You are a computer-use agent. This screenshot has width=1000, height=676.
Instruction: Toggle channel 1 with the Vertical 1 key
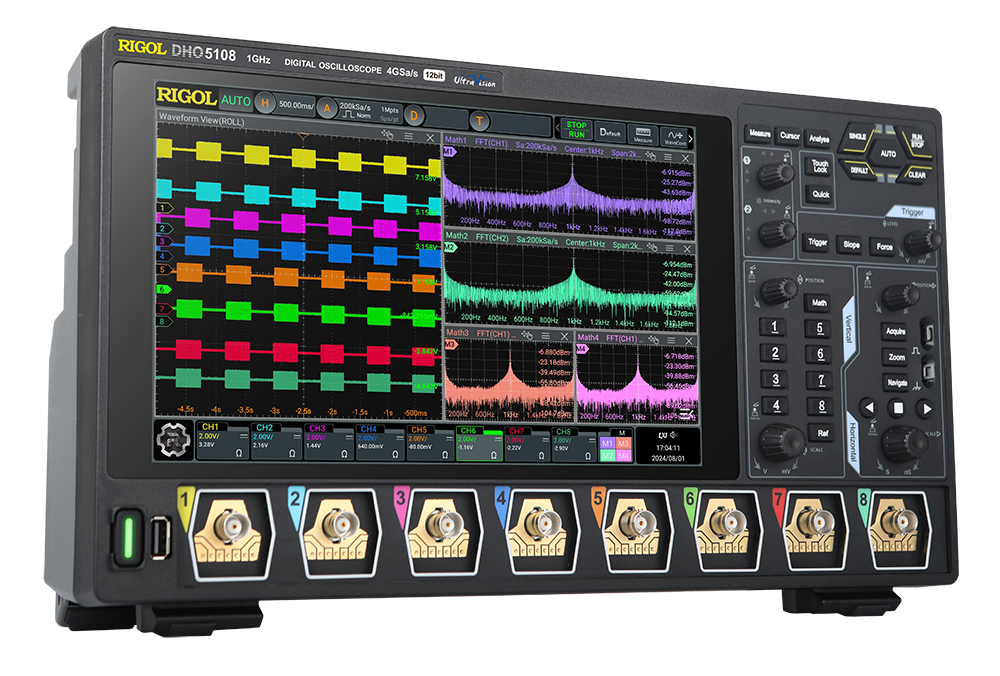(x=774, y=327)
